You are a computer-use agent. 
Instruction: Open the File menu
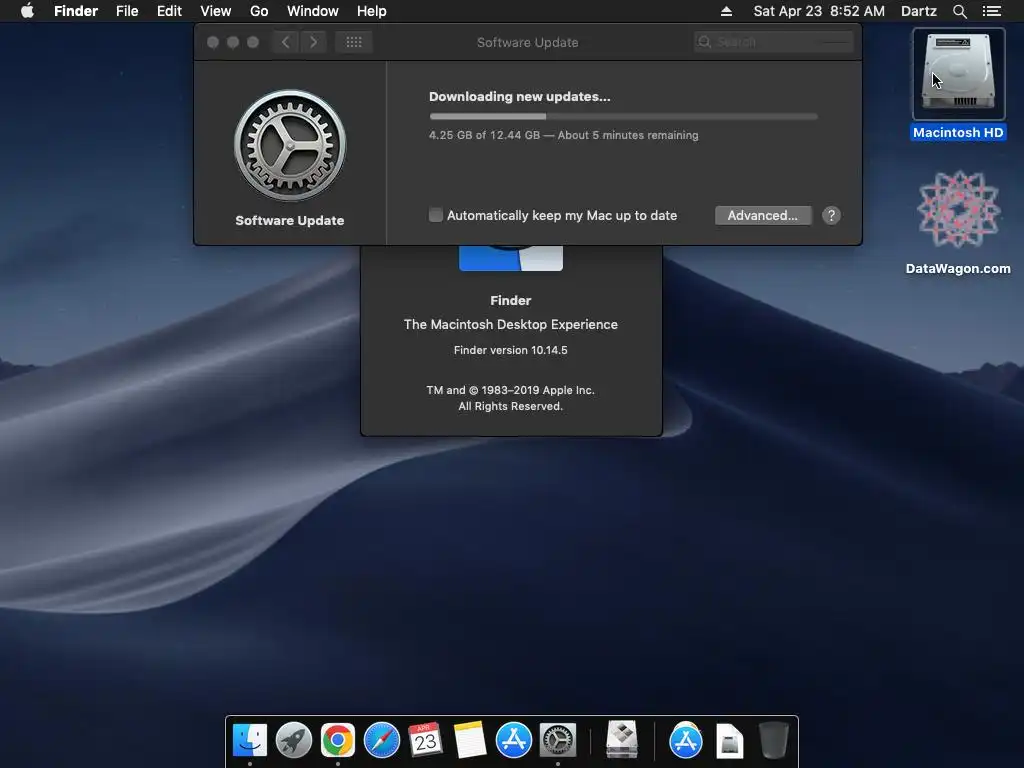pos(127,11)
